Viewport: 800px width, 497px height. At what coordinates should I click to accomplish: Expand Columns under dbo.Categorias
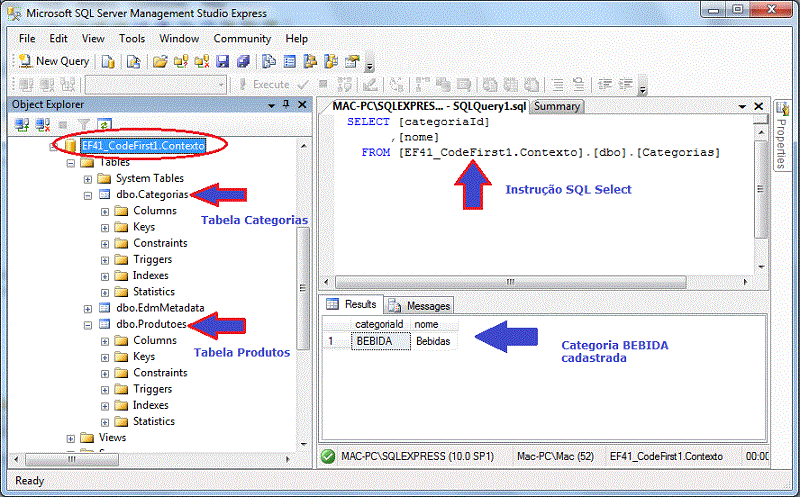coord(105,212)
